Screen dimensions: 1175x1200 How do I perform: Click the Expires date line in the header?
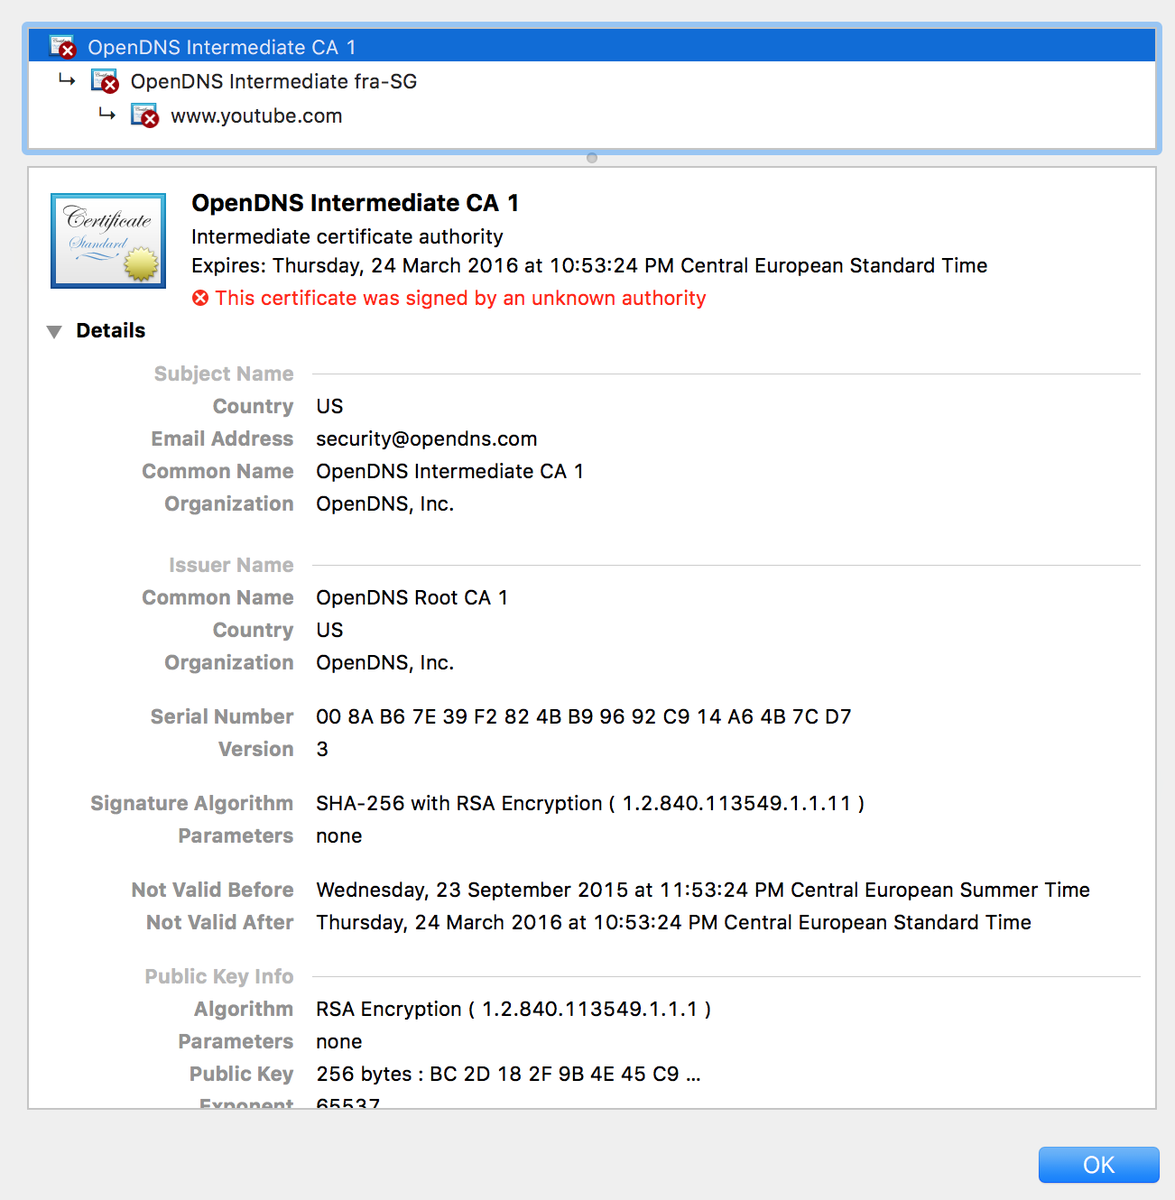[589, 266]
